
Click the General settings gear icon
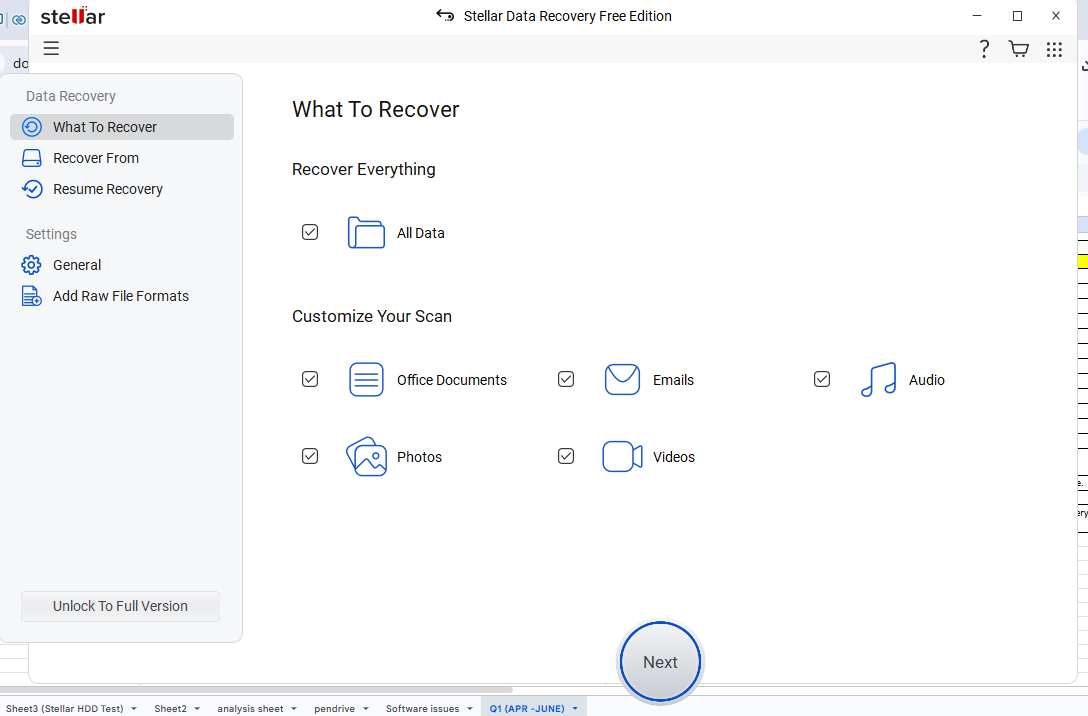(31, 265)
